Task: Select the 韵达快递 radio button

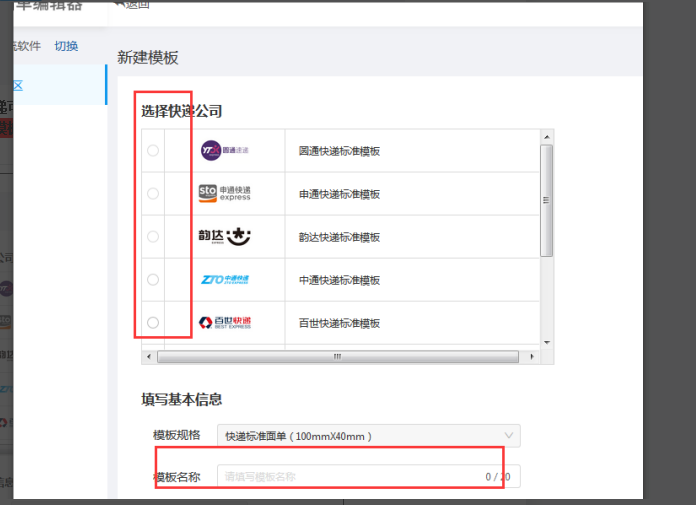Action: (x=153, y=237)
